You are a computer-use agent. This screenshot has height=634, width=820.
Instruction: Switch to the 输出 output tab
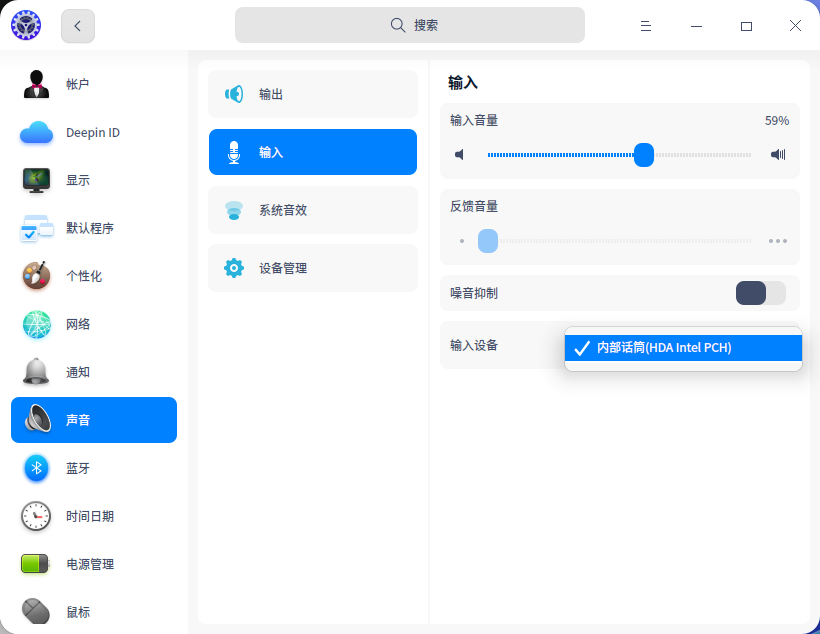coord(312,94)
